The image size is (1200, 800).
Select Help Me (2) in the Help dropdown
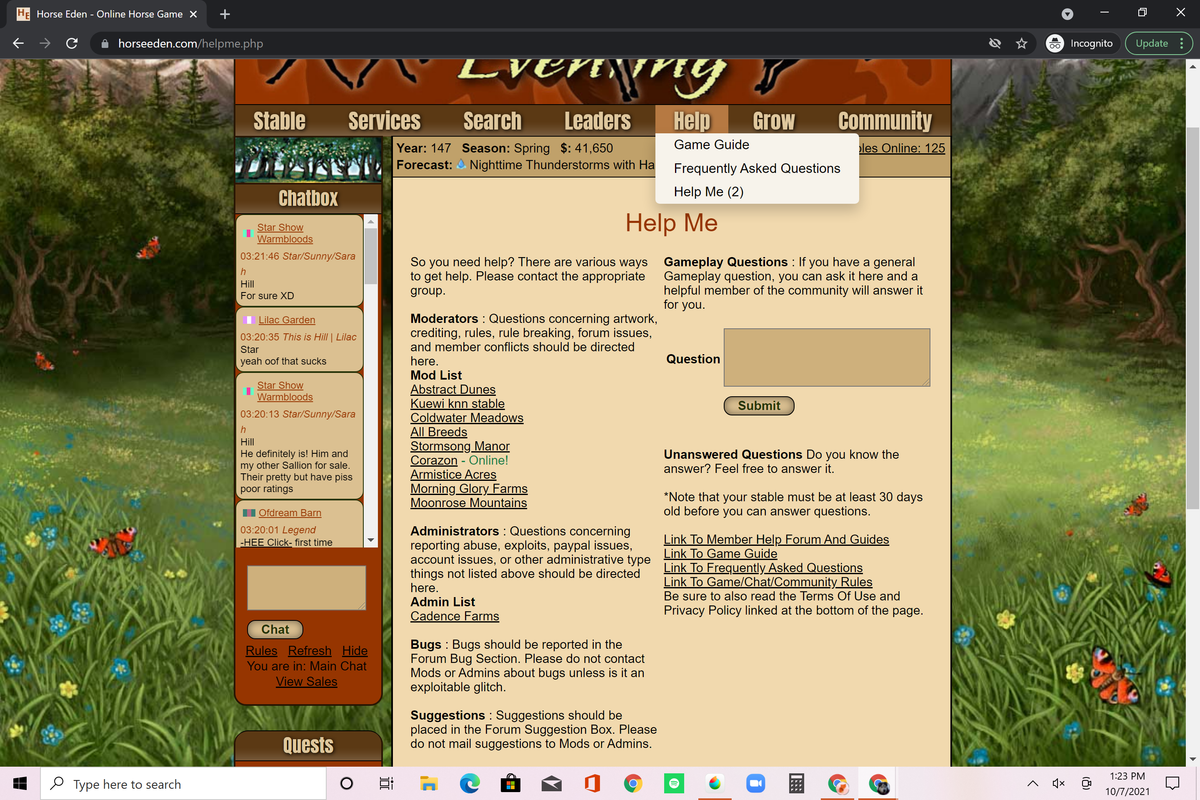[x=709, y=191]
